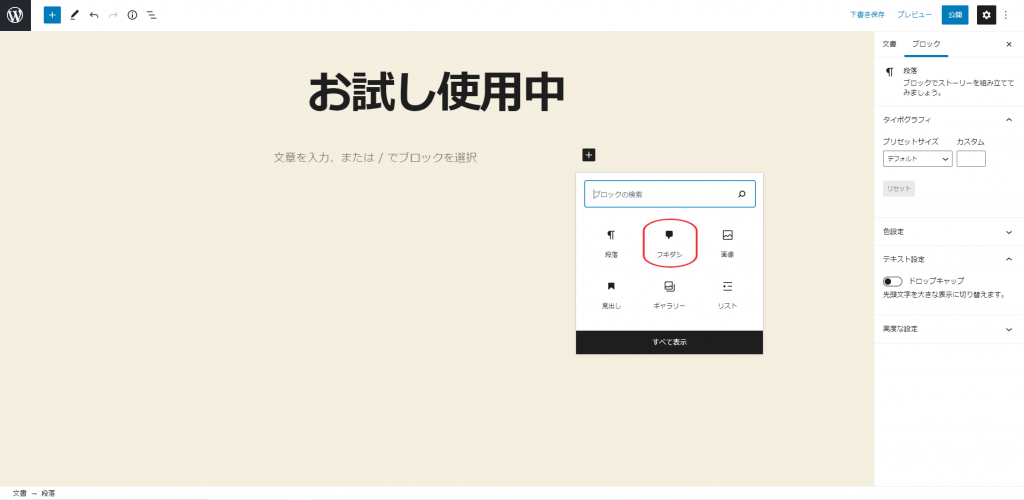The image size is (1024, 500).
Task: Click the すべて表示 button
Action: tap(669, 342)
